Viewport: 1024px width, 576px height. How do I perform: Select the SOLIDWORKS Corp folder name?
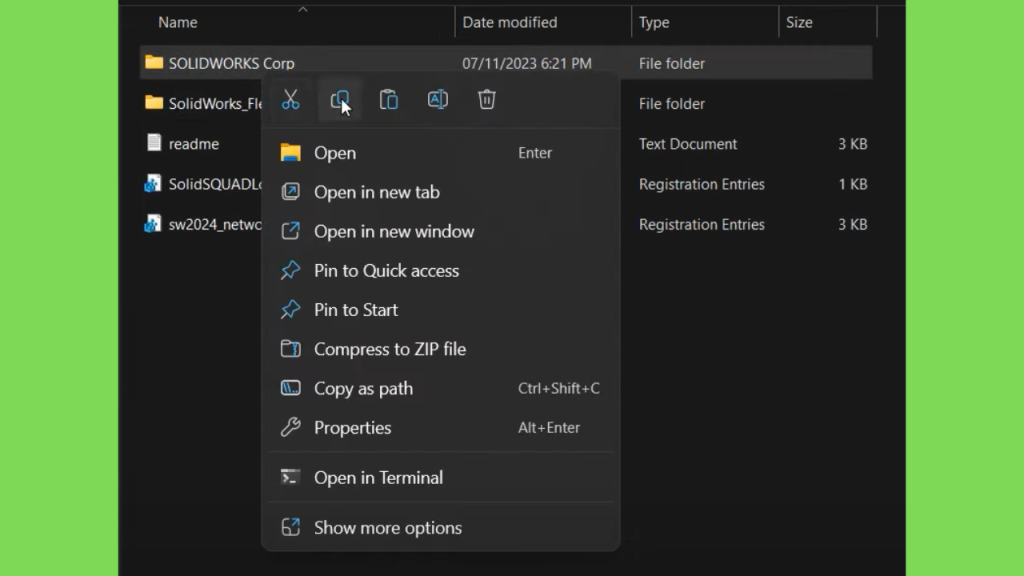[x=232, y=63]
